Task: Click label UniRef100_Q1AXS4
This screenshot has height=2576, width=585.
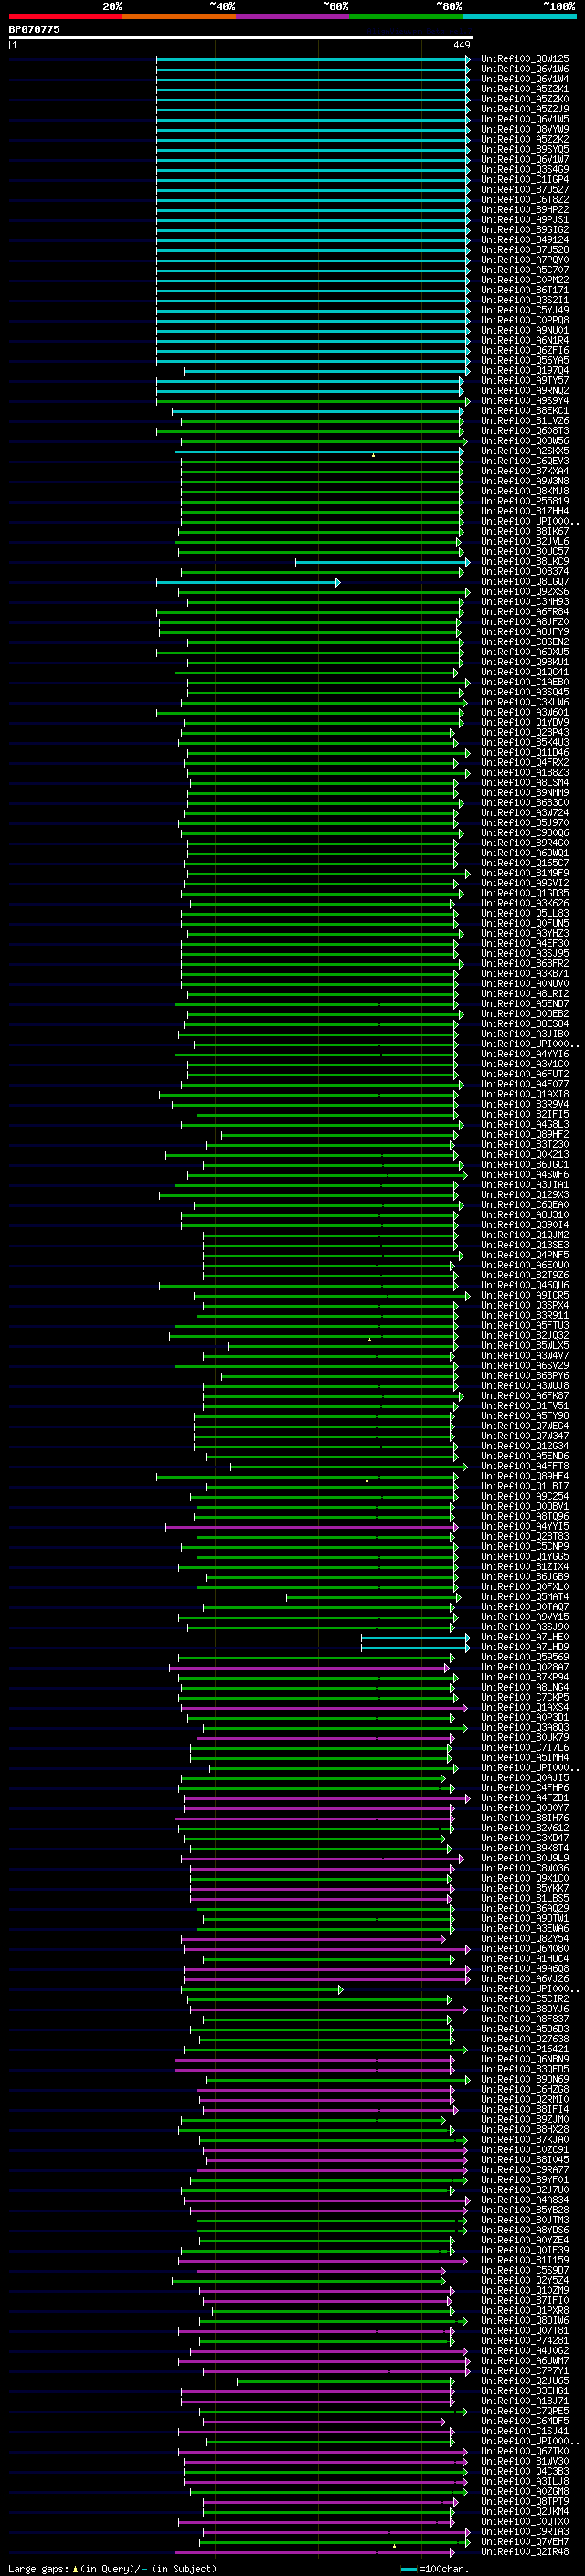Action: (525, 1707)
